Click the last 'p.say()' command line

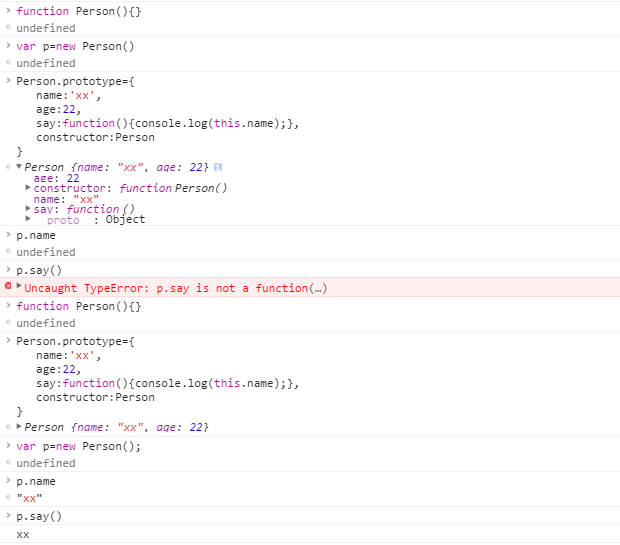tap(39, 516)
